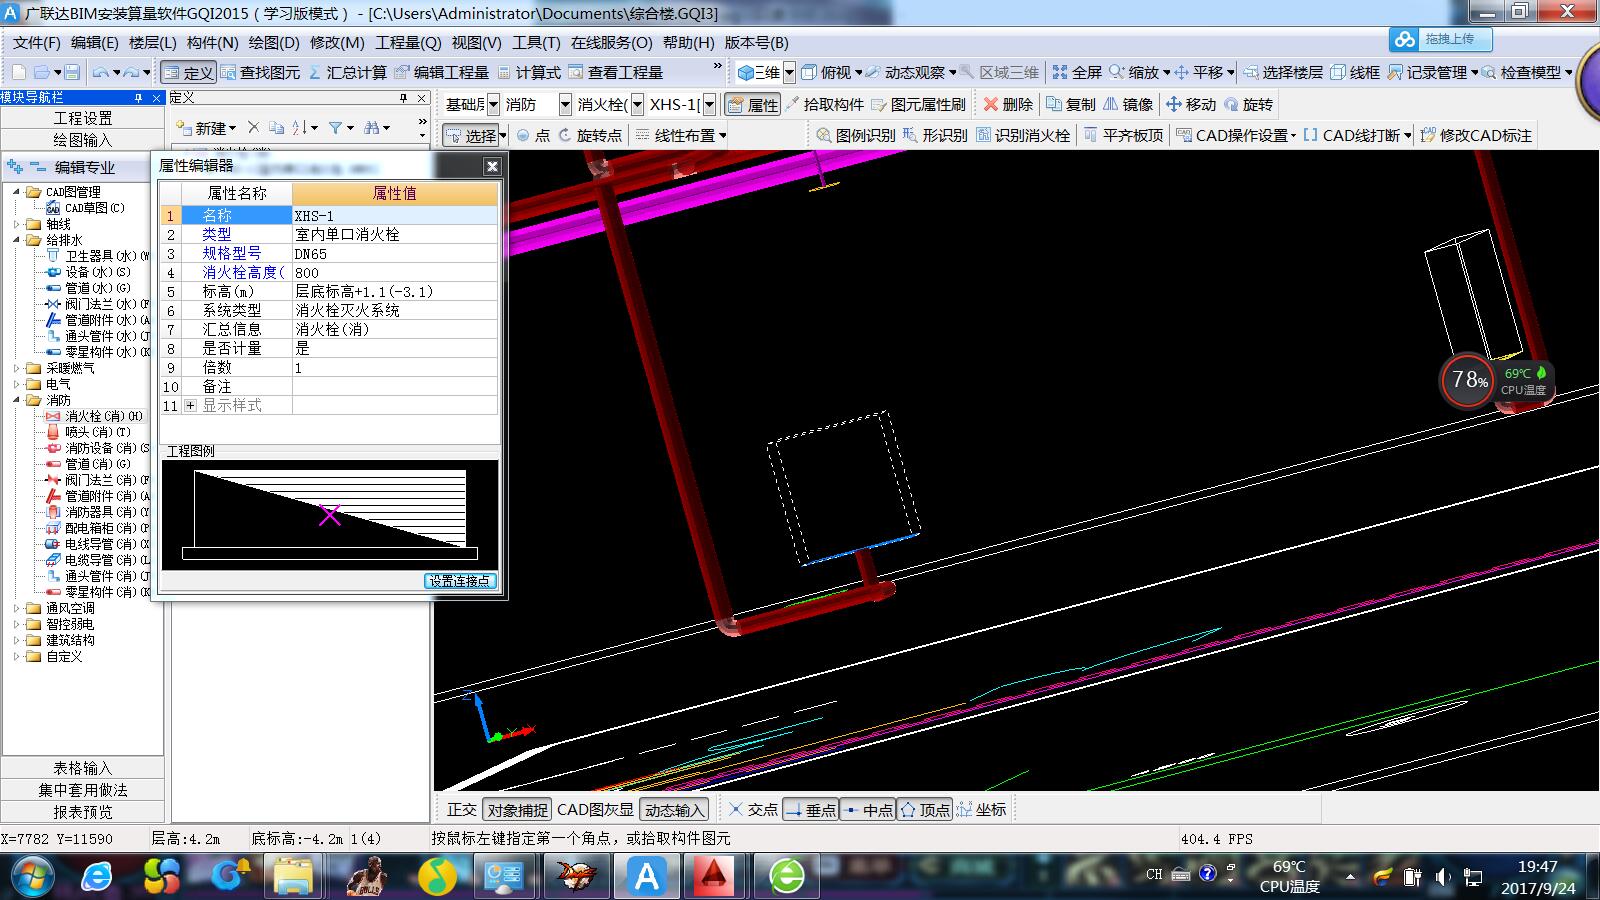Run 汇总计算 summary calculation
Viewport: 1600px width, 900px height.
pyautogui.click(x=347, y=72)
